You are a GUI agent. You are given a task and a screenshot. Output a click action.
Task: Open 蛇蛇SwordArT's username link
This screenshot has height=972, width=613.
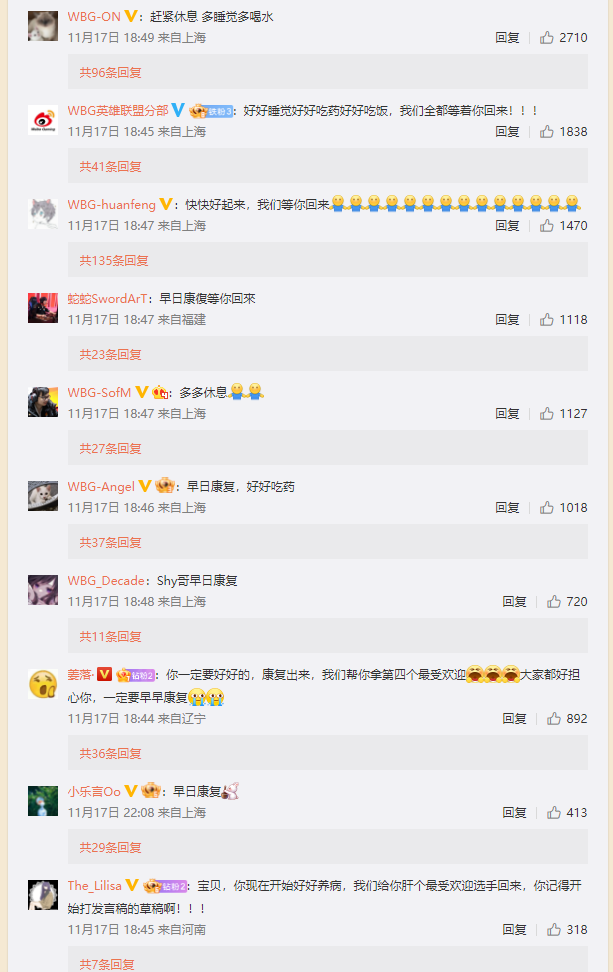tap(107, 299)
